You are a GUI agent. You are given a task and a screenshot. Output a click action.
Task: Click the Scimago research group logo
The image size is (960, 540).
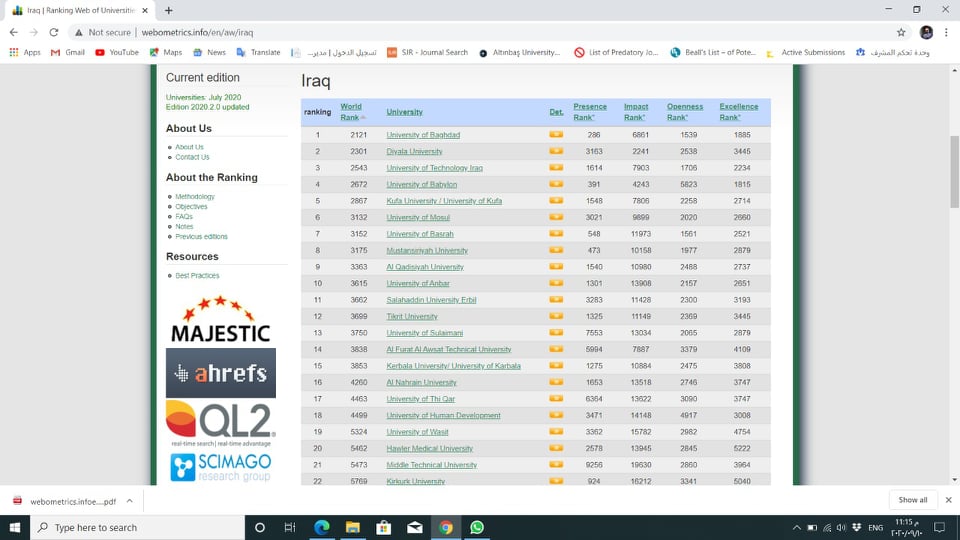220,467
